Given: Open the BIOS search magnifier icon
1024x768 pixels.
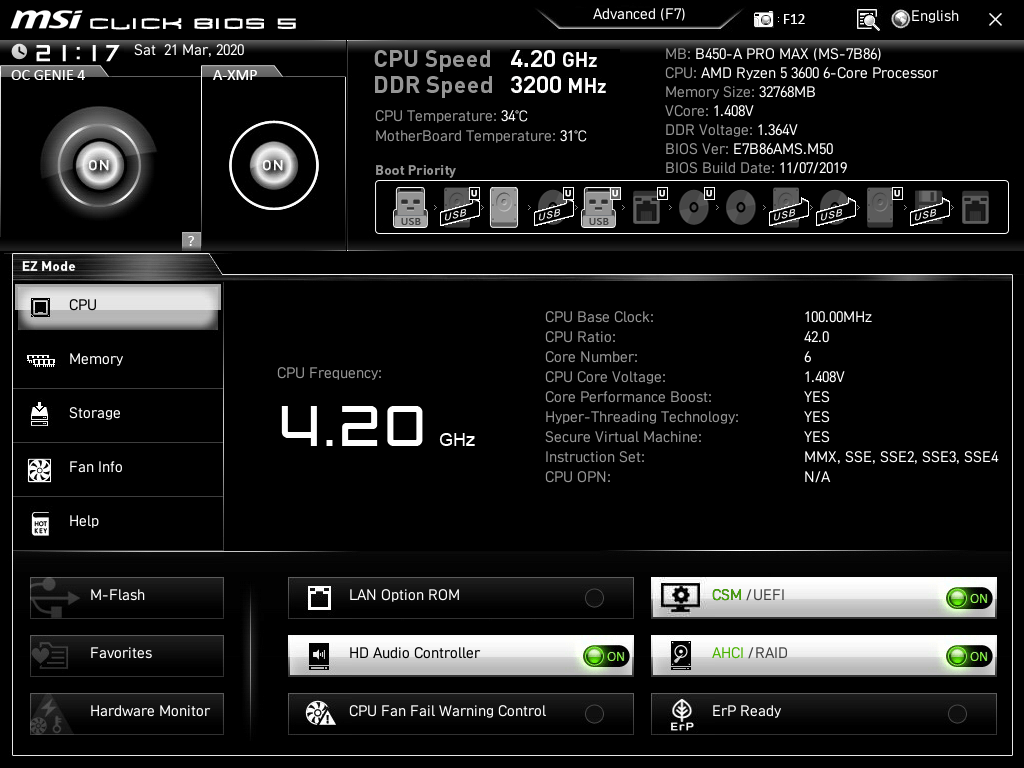Looking at the screenshot, I should coord(867,20).
